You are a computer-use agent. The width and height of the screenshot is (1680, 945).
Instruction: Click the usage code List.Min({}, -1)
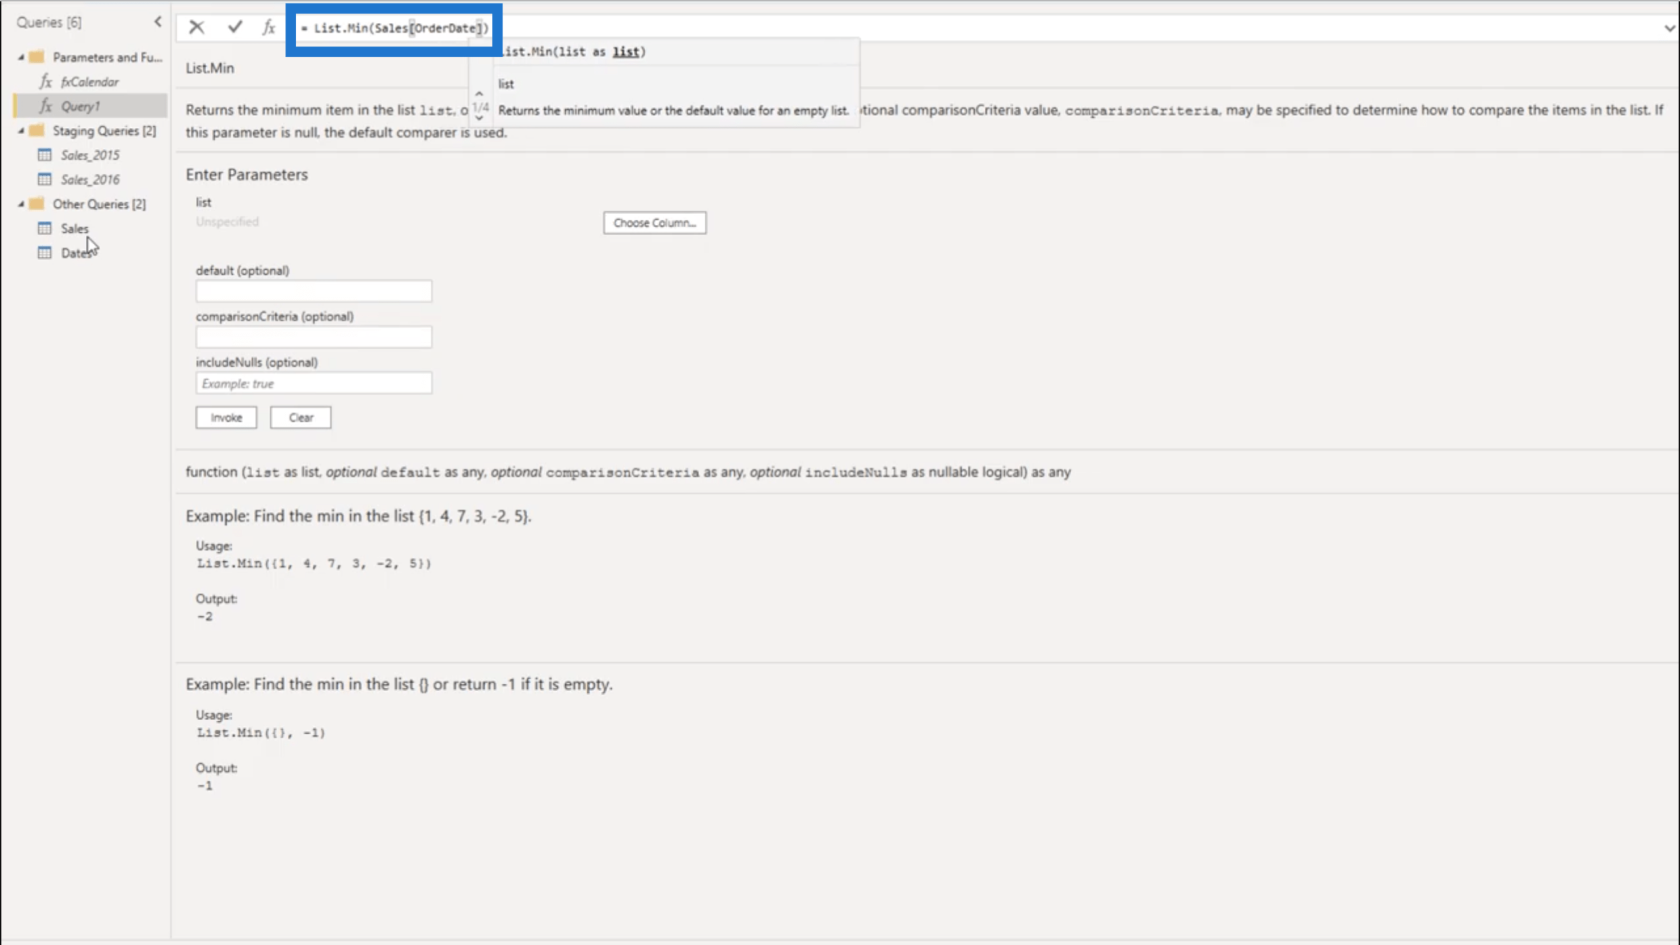261,732
